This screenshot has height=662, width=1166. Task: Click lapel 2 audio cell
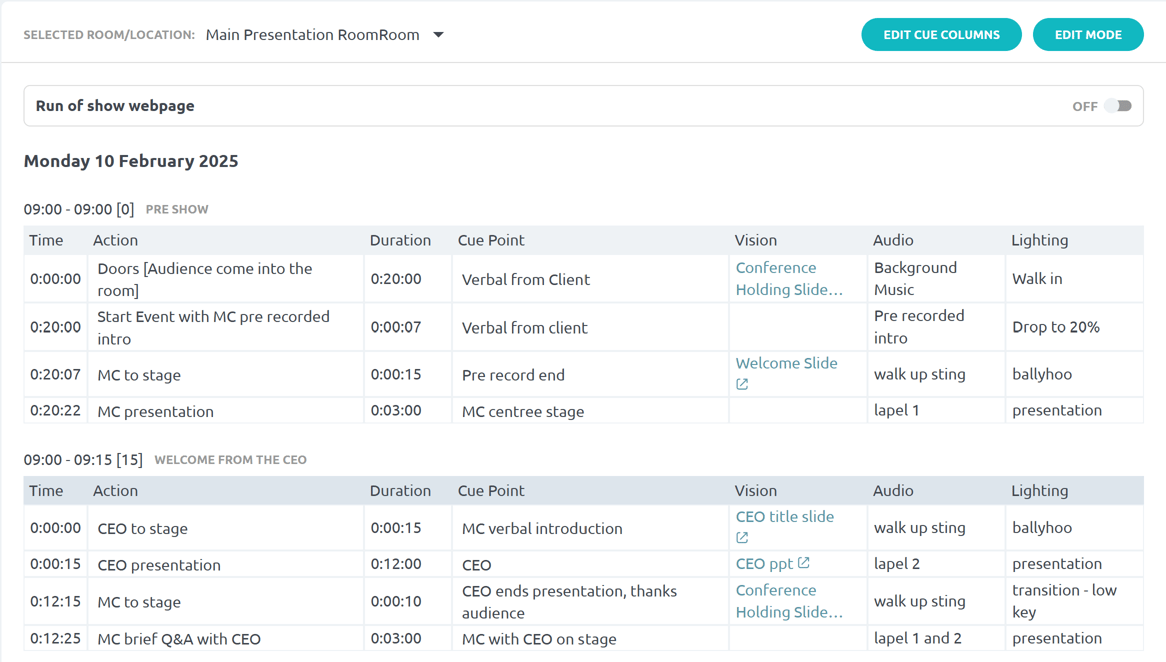[x=936, y=564]
